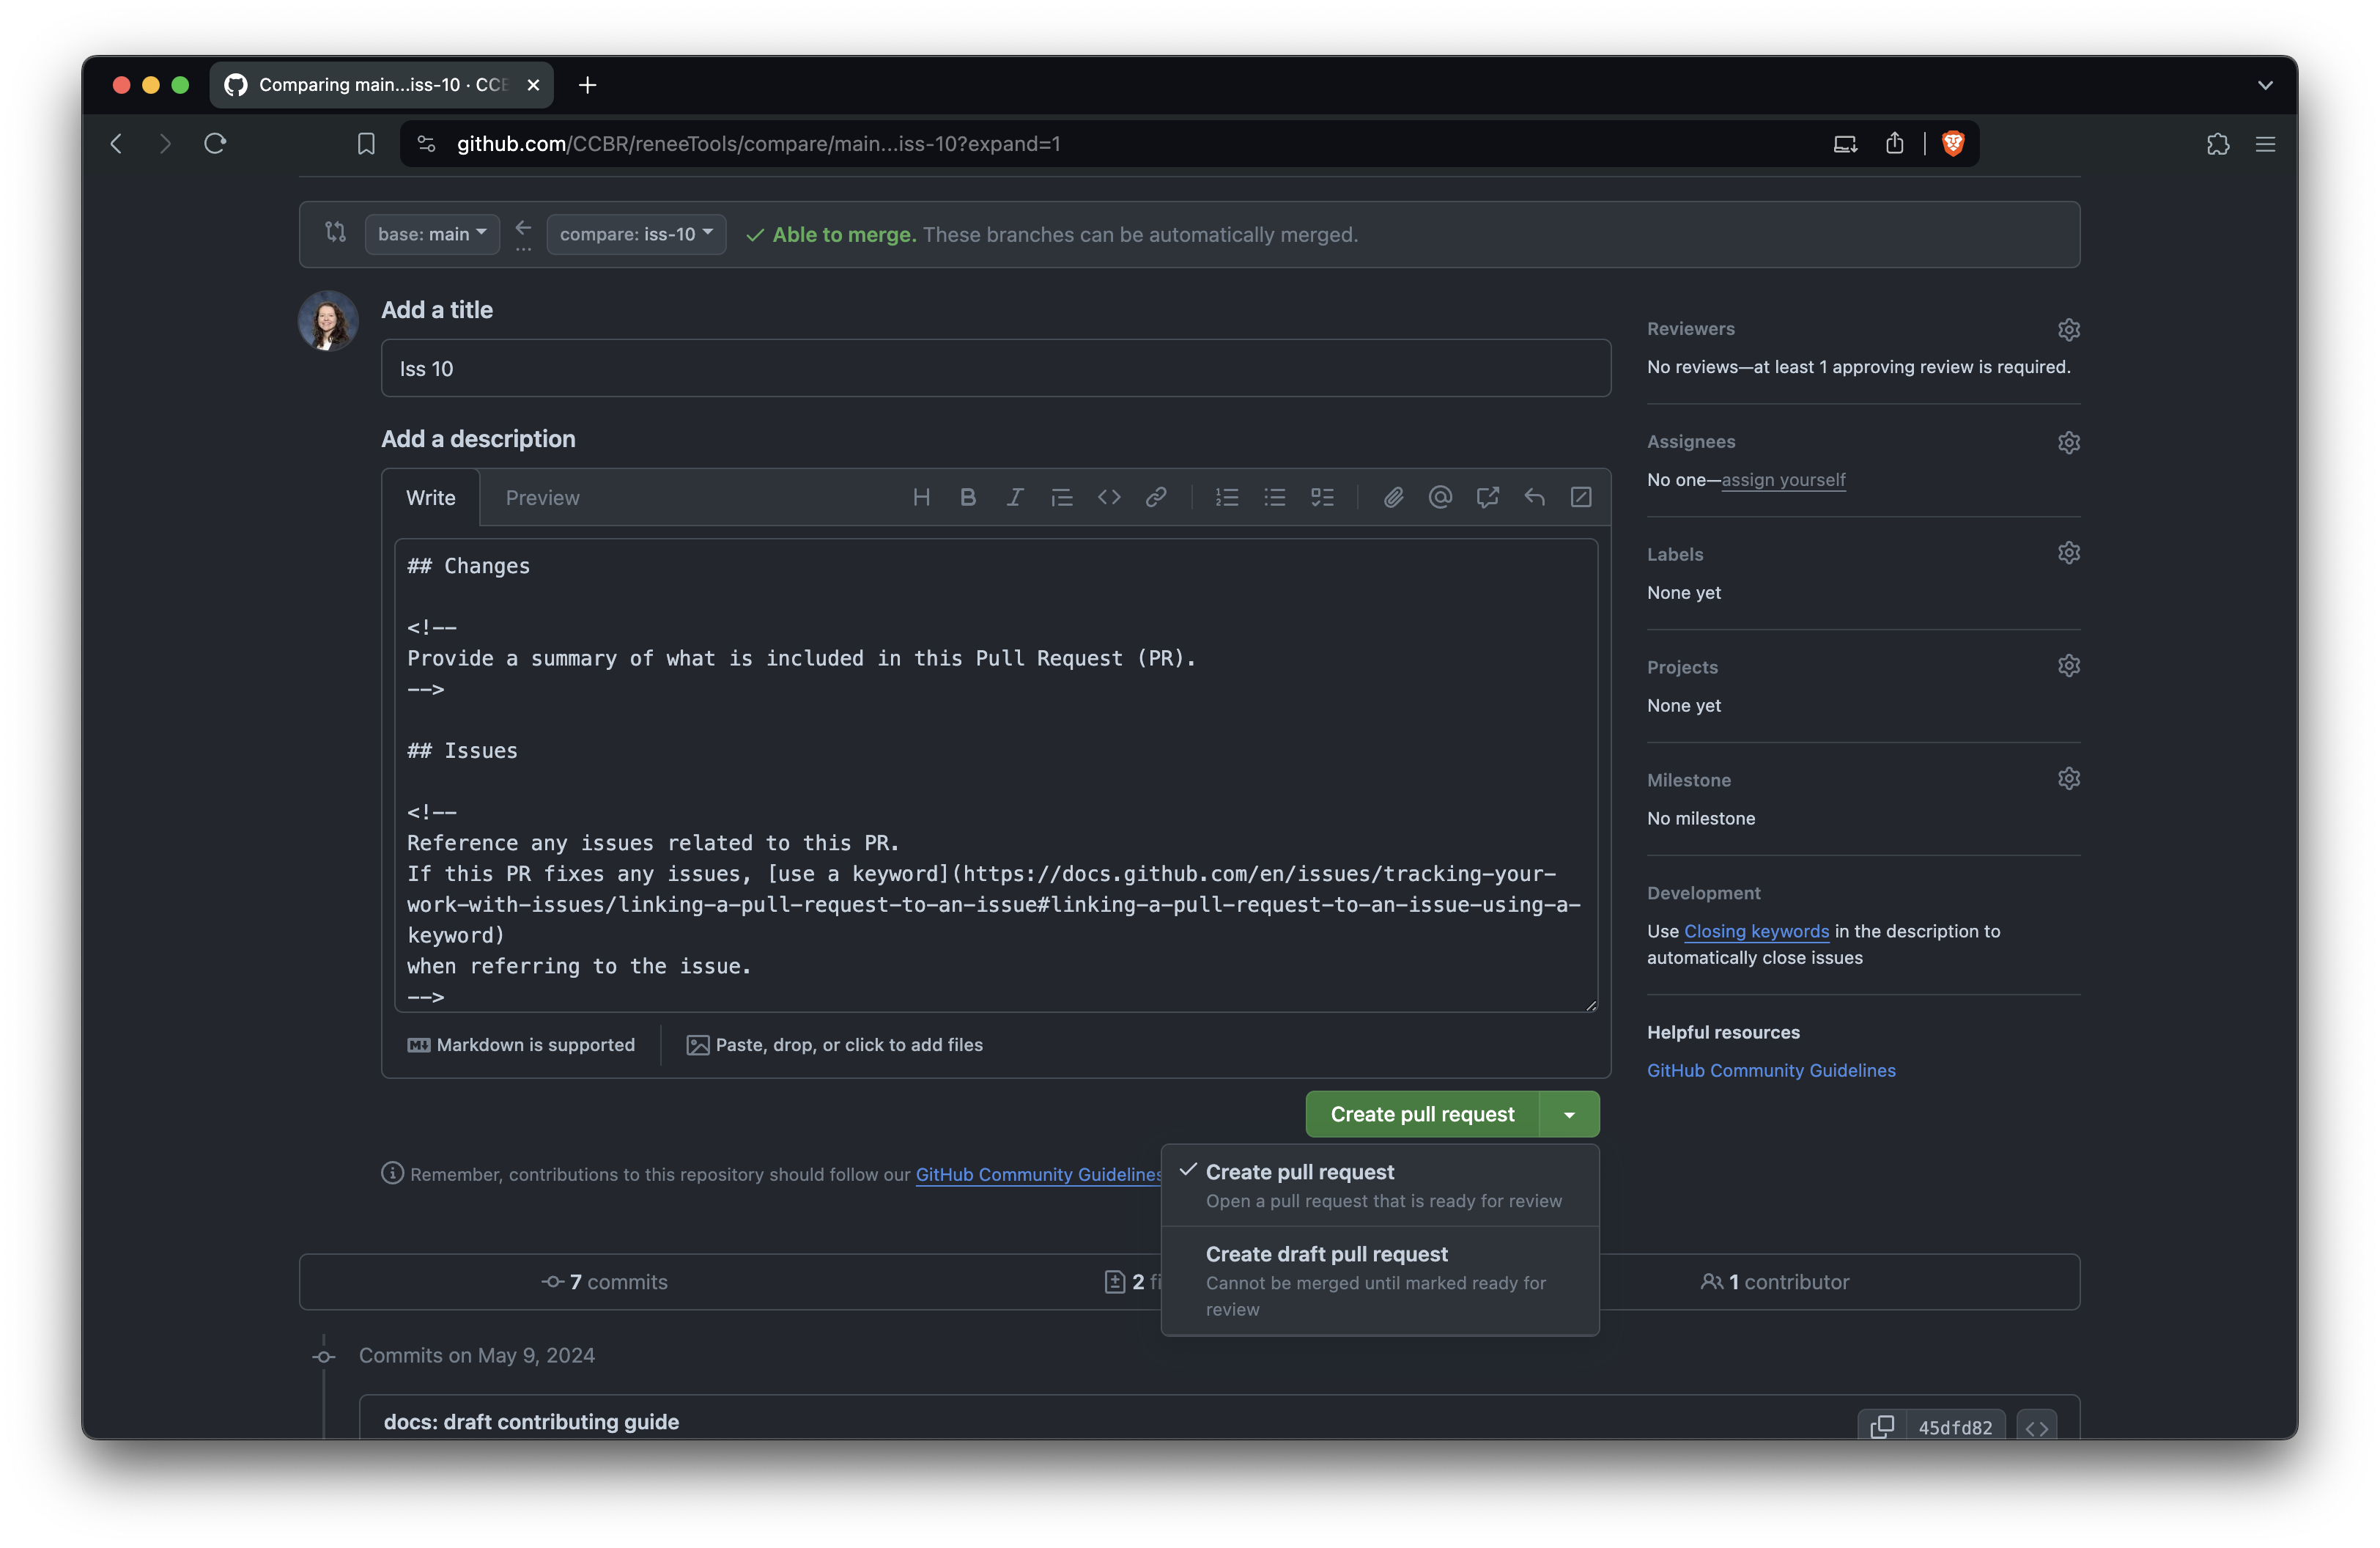Copy the 45dfd82 commit SHA

click(x=1881, y=1426)
